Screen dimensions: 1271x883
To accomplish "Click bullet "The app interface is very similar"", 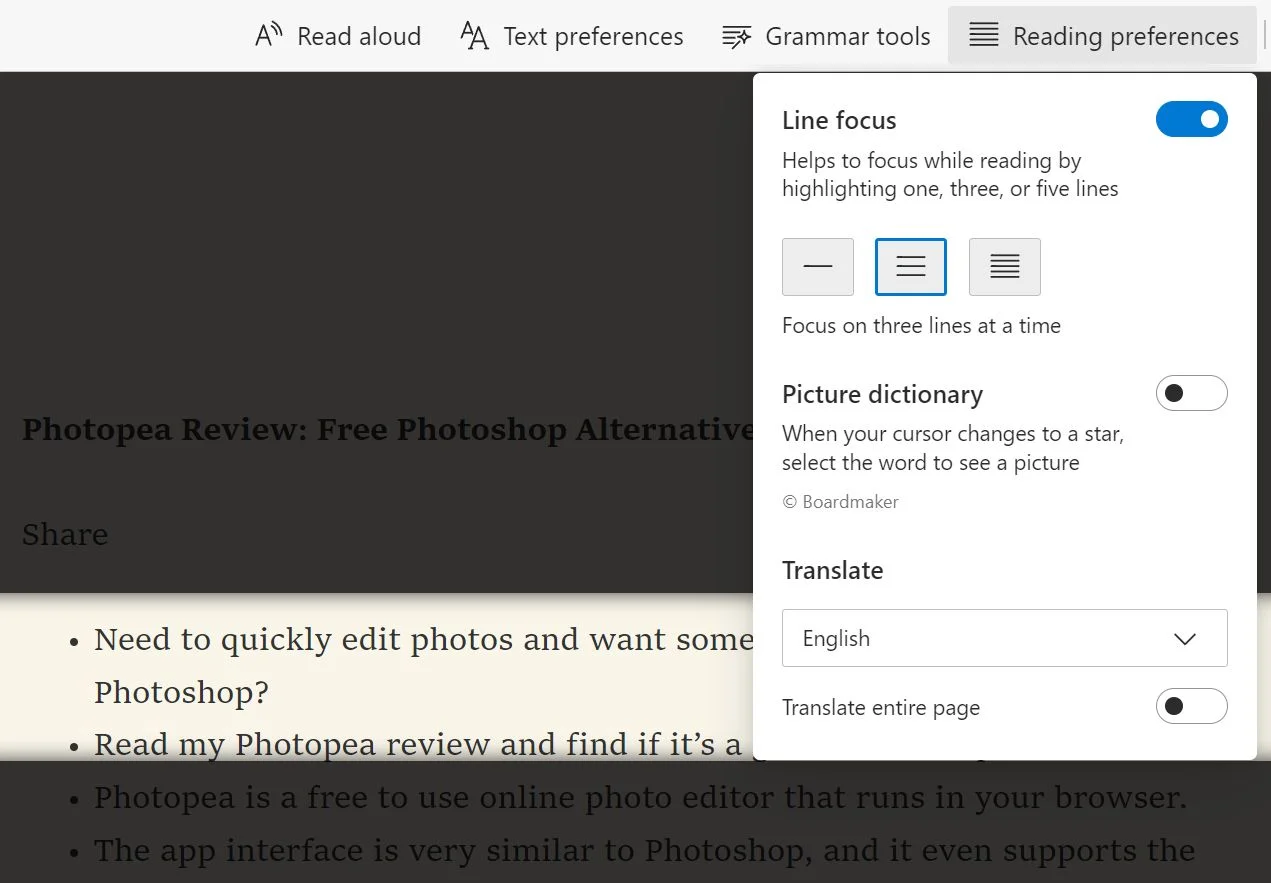I will pyautogui.click(x=644, y=851).
